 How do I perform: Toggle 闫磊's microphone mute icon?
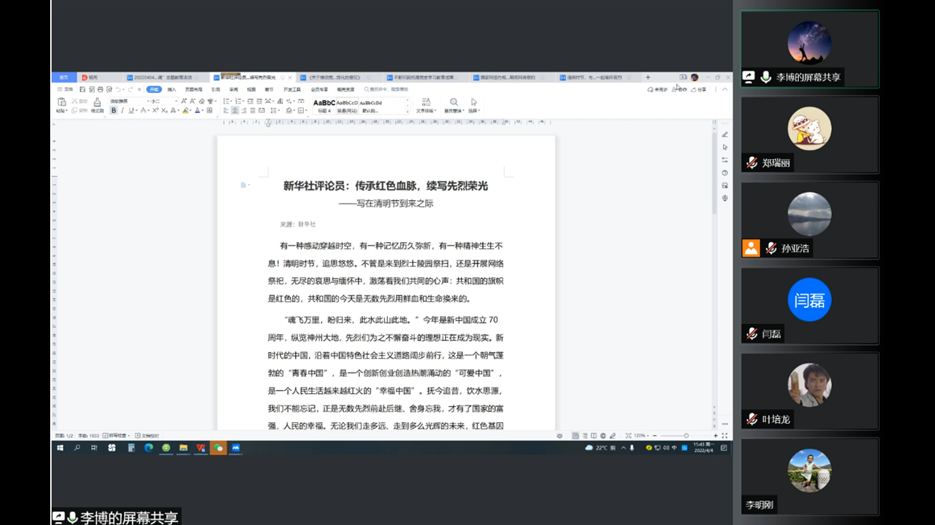752,334
